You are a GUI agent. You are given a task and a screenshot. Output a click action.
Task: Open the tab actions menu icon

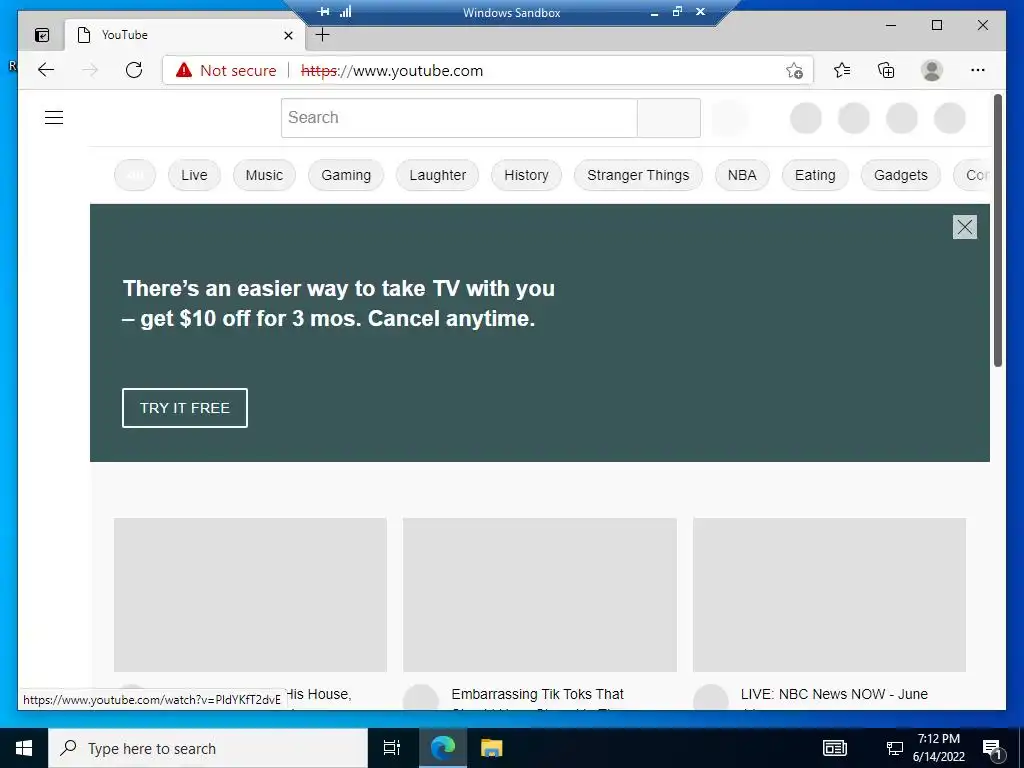tap(42, 35)
